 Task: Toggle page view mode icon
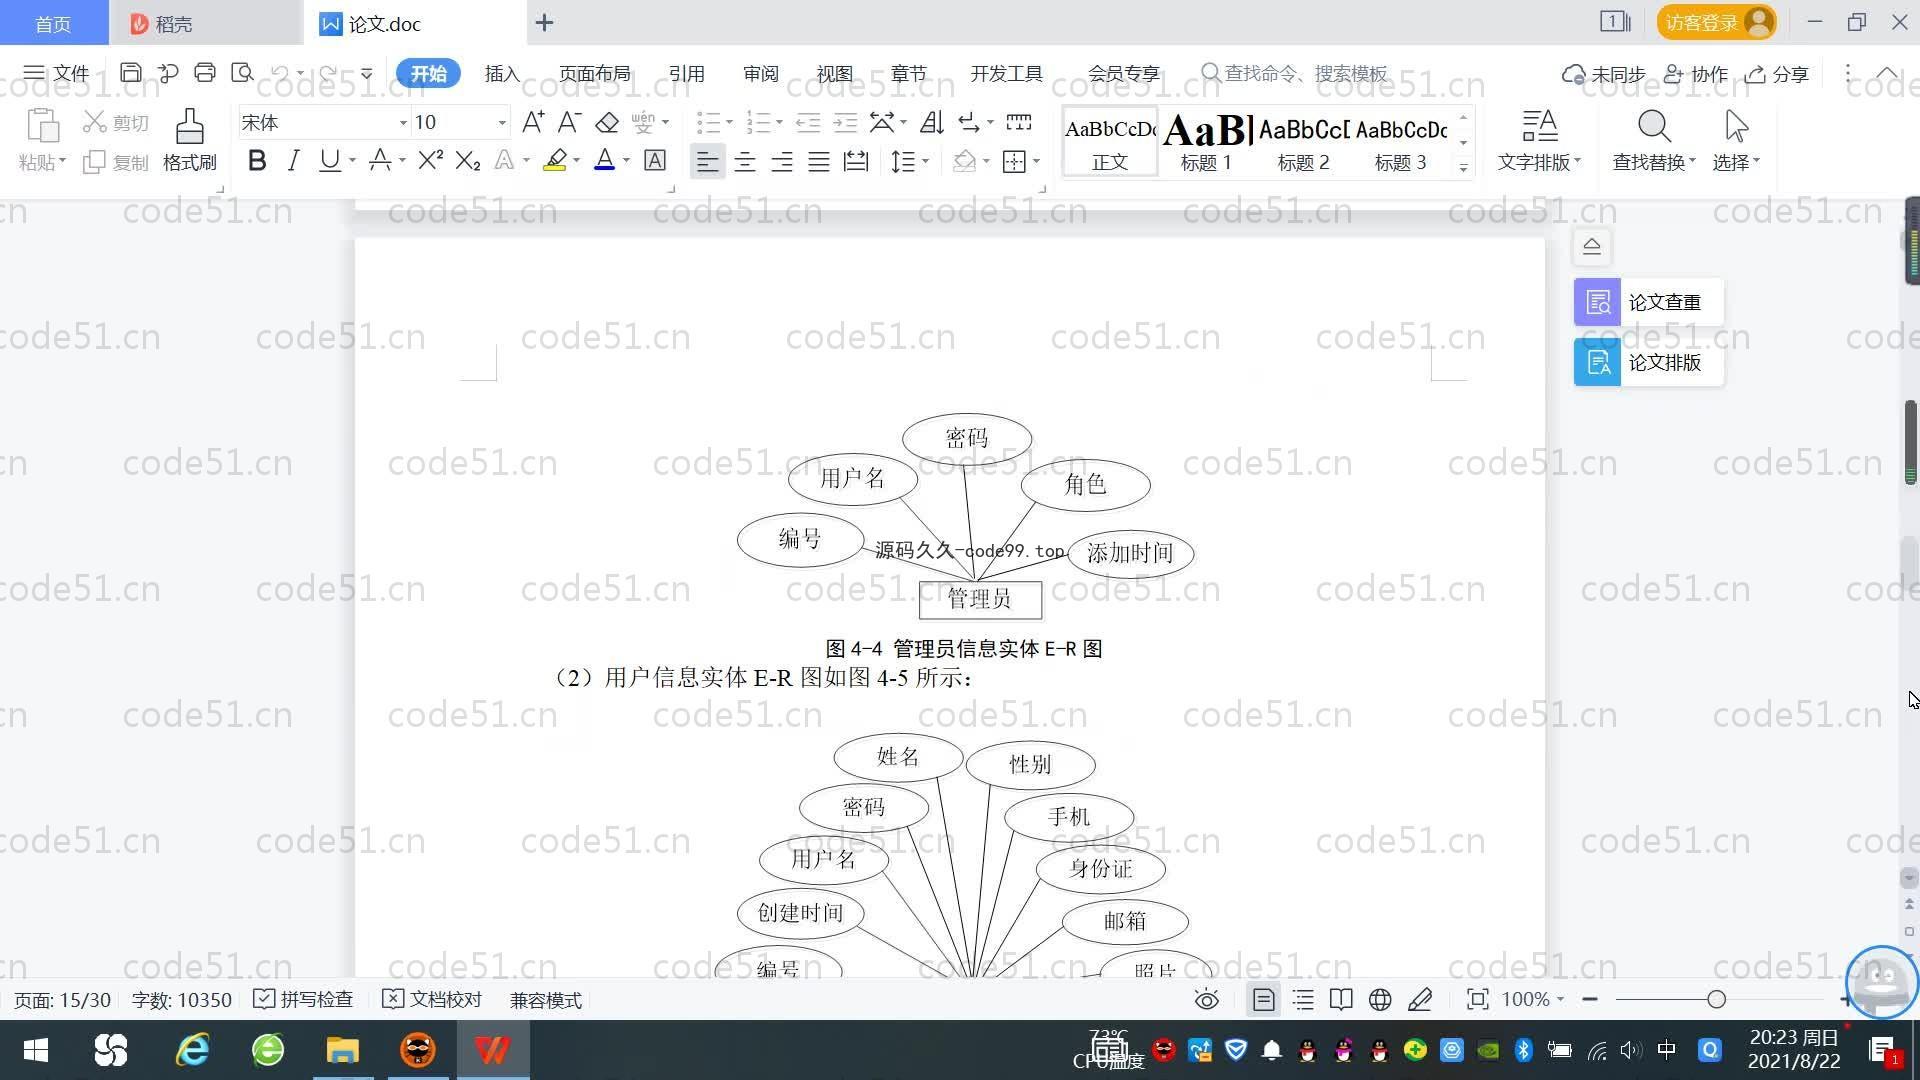pos(1264,1000)
